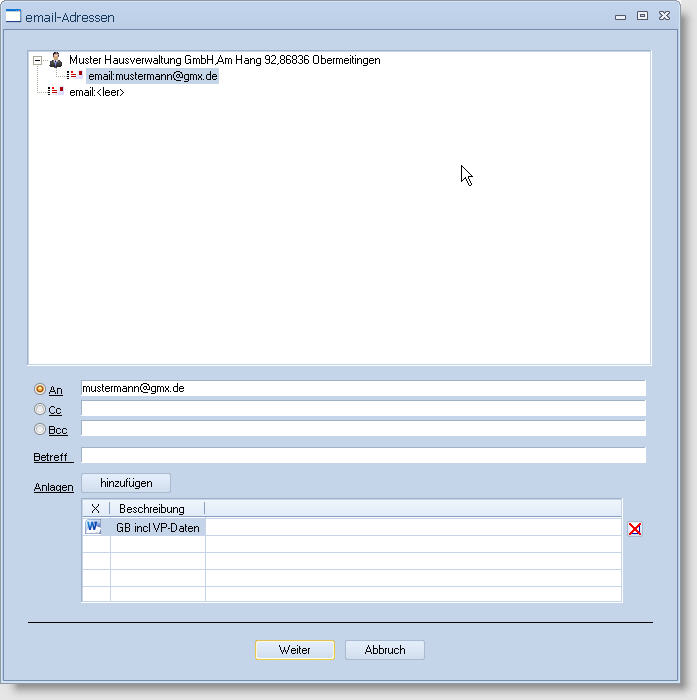The height and width of the screenshot is (700, 697).
Task: Click the window icon in the title bar
Action: coord(14,16)
